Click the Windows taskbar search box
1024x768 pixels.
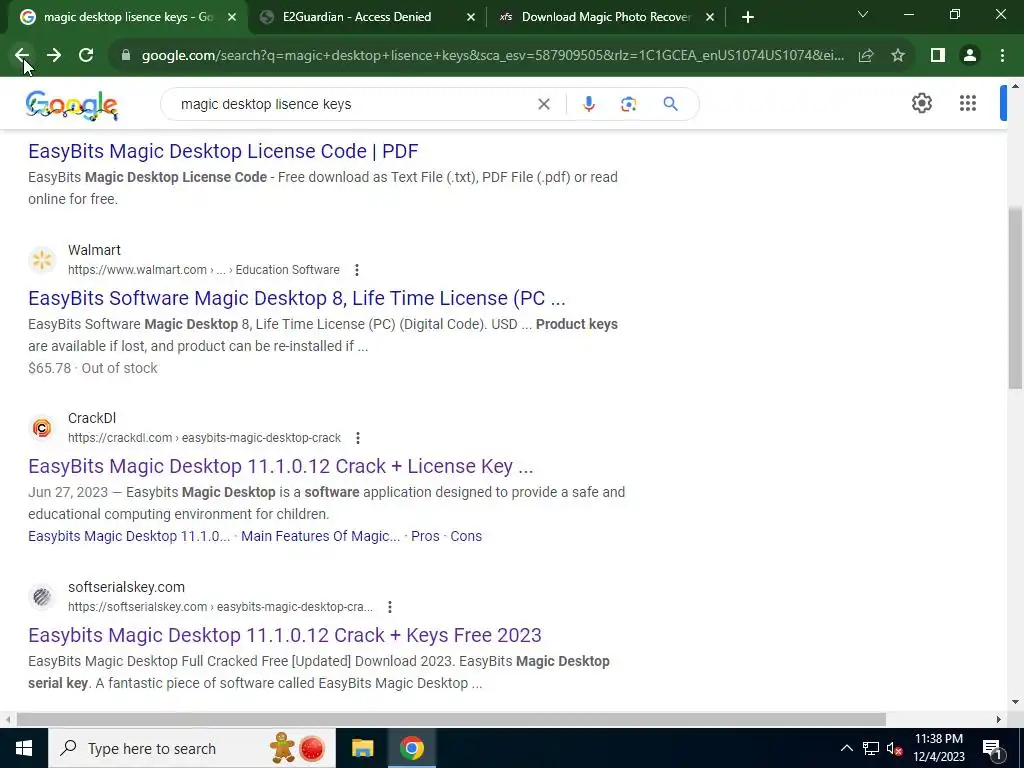coord(191,748)
